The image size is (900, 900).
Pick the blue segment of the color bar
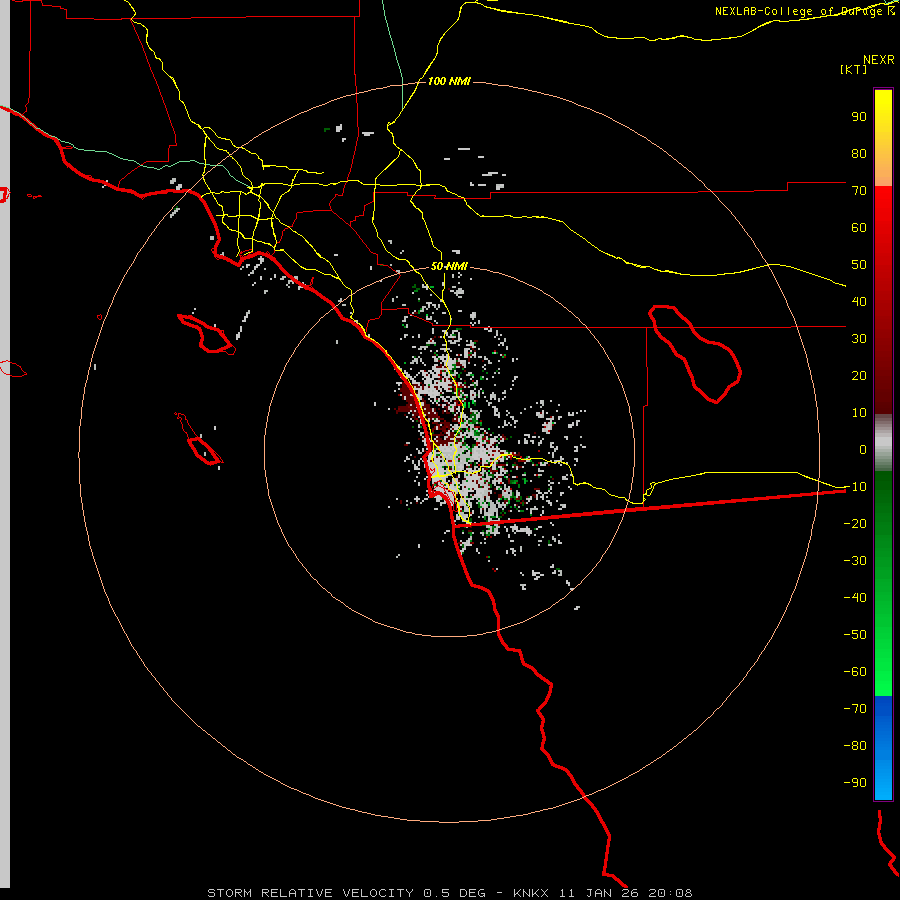click(x=883, y=747)
